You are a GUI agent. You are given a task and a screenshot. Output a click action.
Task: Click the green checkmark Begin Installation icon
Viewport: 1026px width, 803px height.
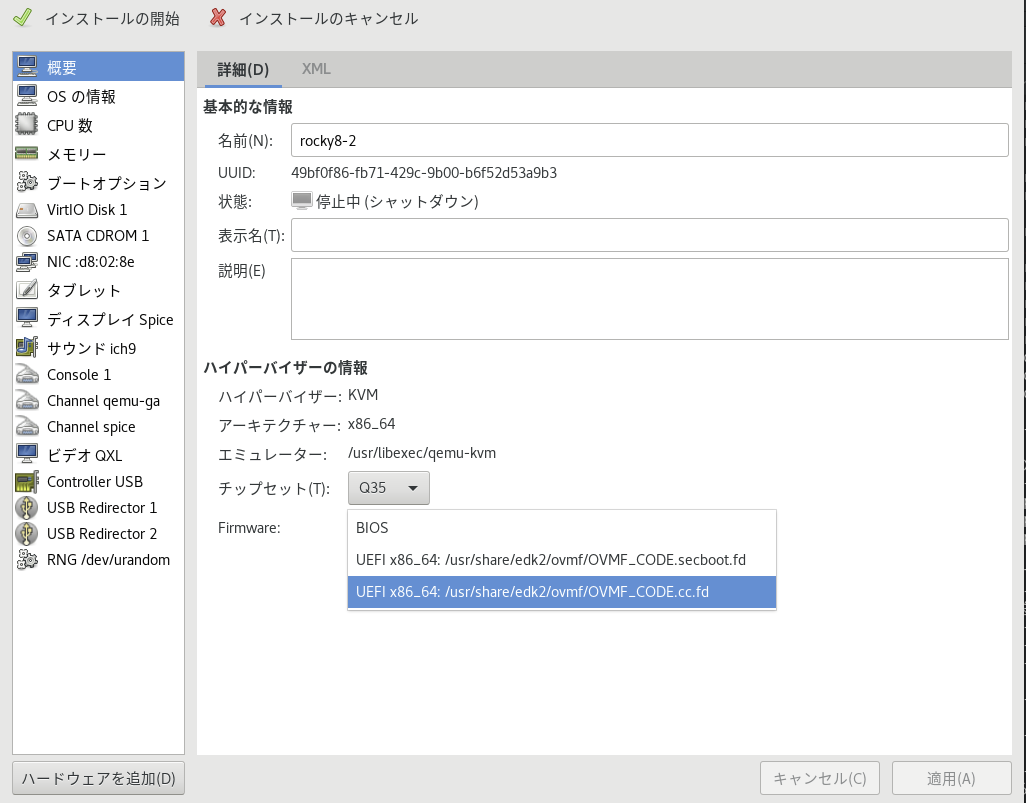pyautogui.click(x=21, y=18)
